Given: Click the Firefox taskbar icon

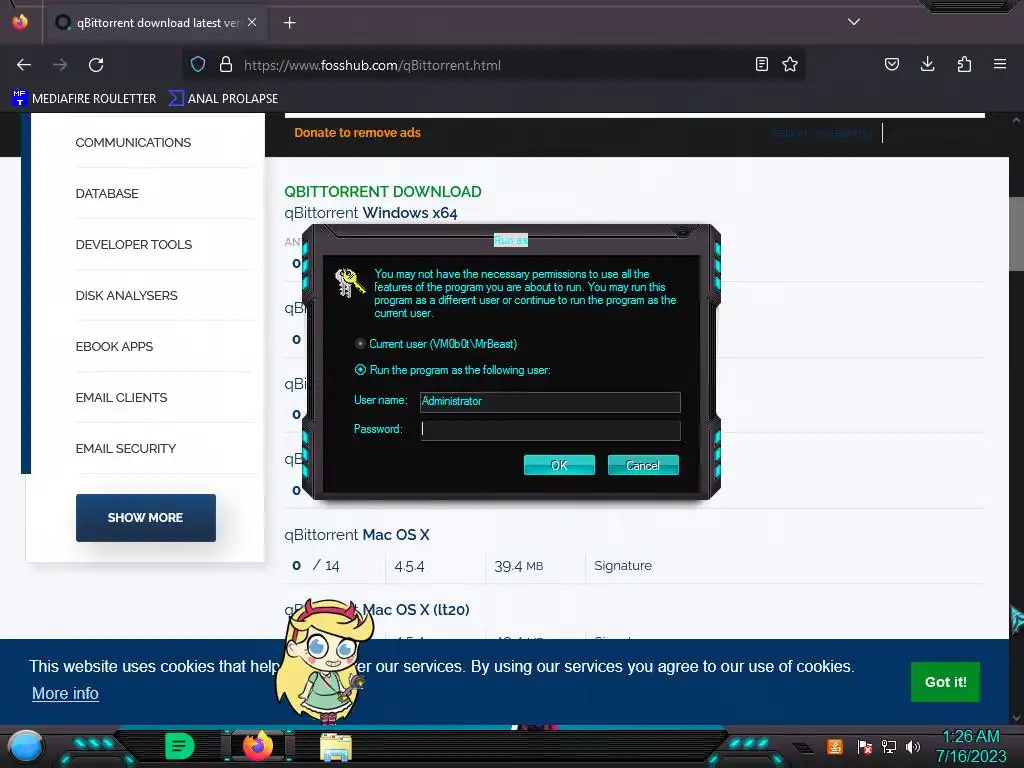Looking at the screenshot, I should point(258,746).
